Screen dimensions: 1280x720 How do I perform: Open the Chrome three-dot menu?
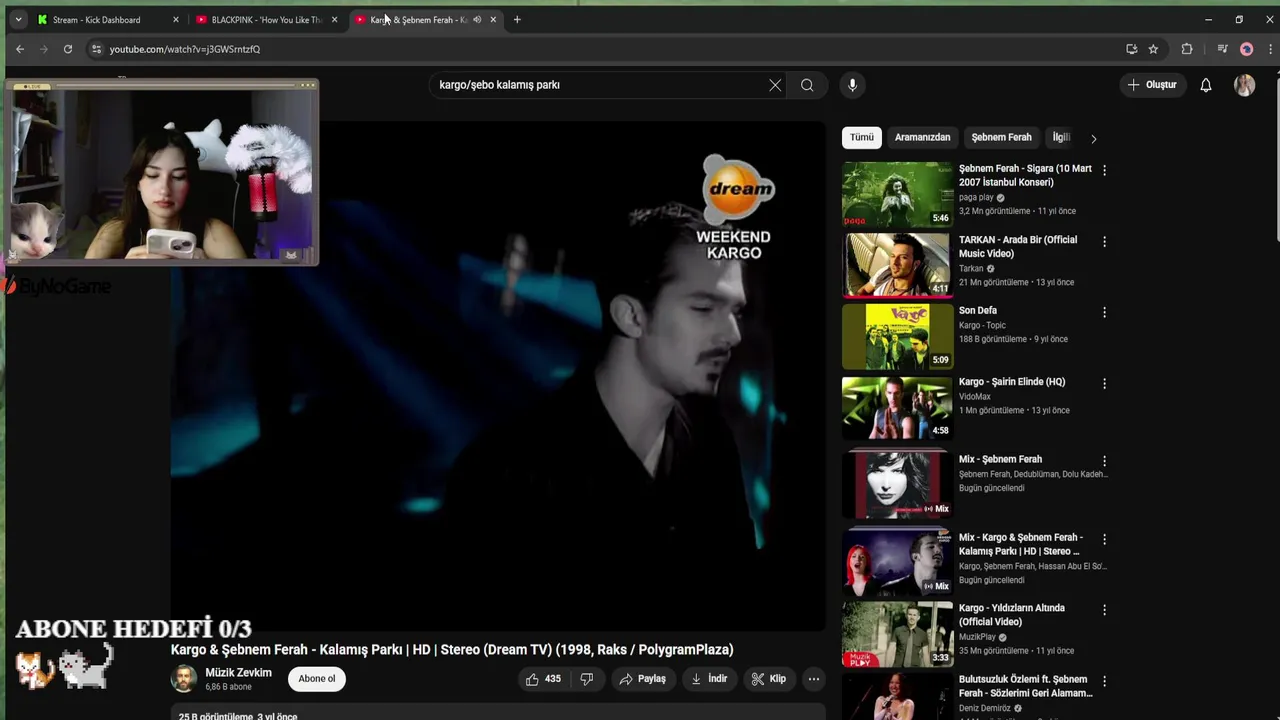coord(1270,49)
